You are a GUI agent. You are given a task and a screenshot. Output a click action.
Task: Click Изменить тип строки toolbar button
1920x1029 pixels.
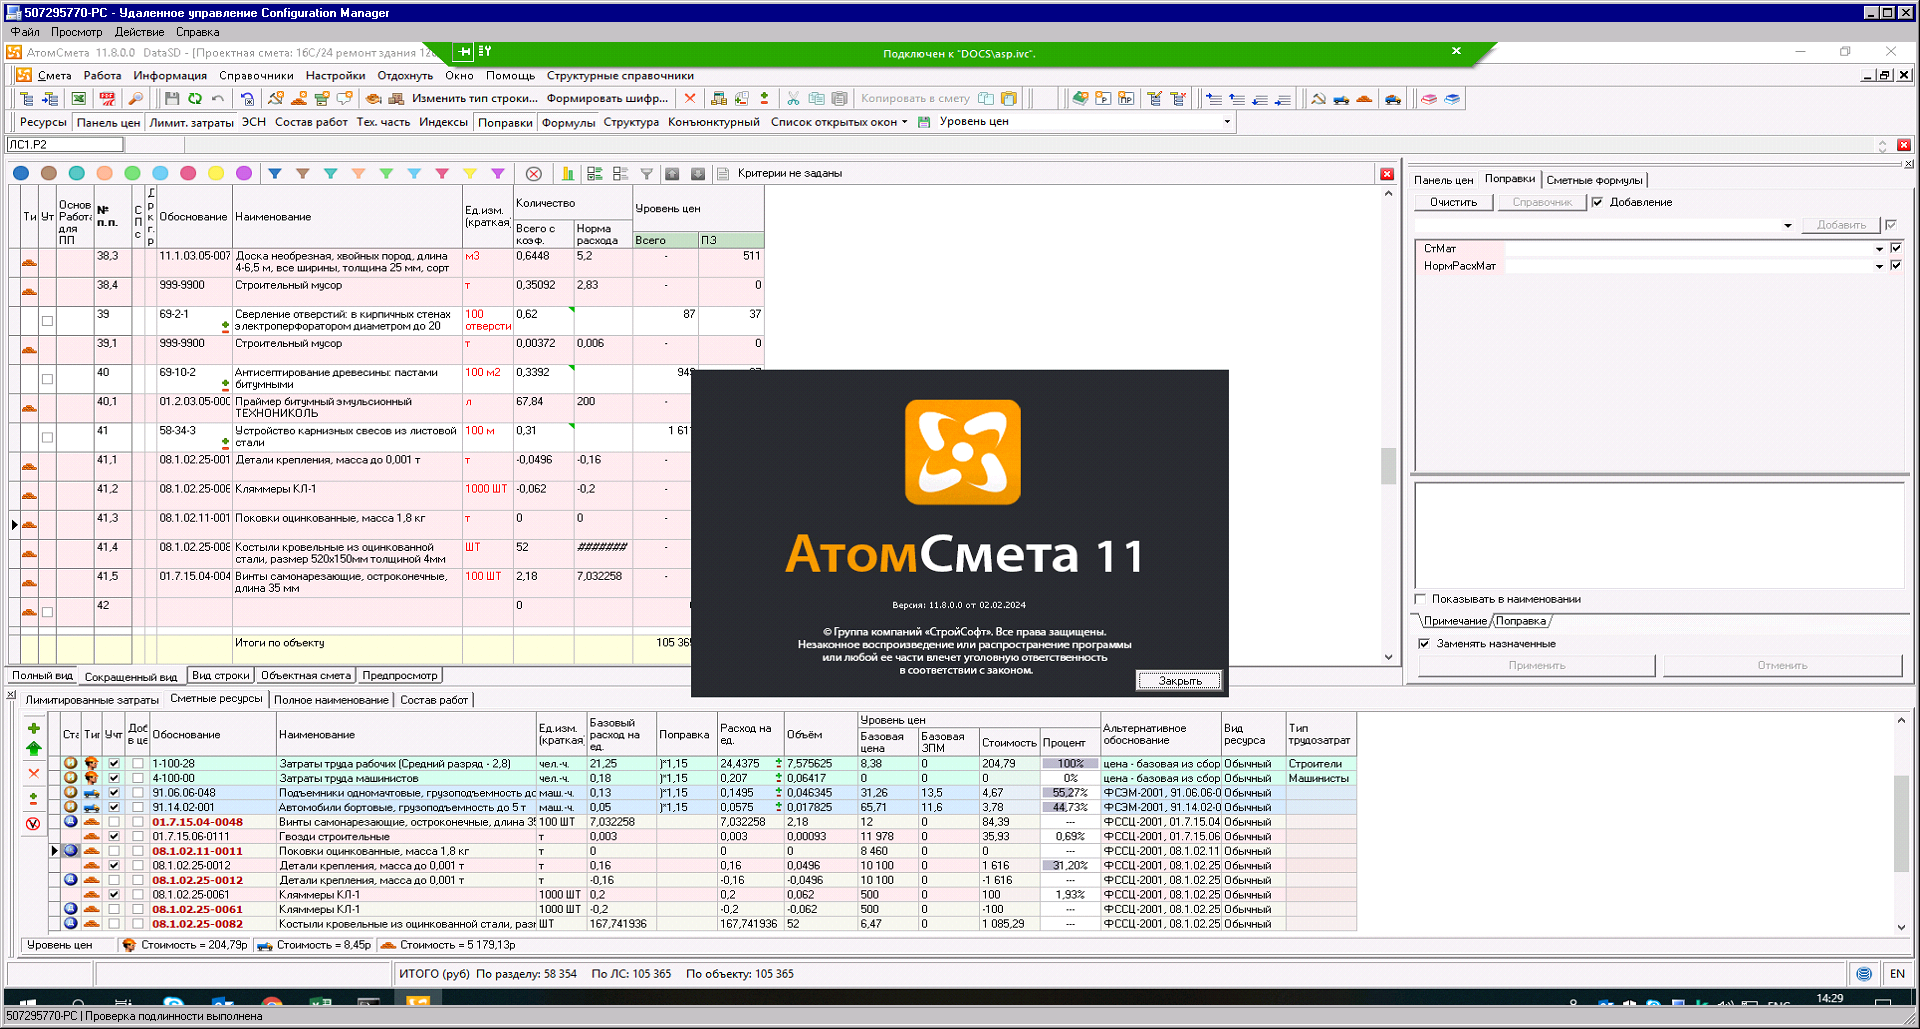coord(475,99)
